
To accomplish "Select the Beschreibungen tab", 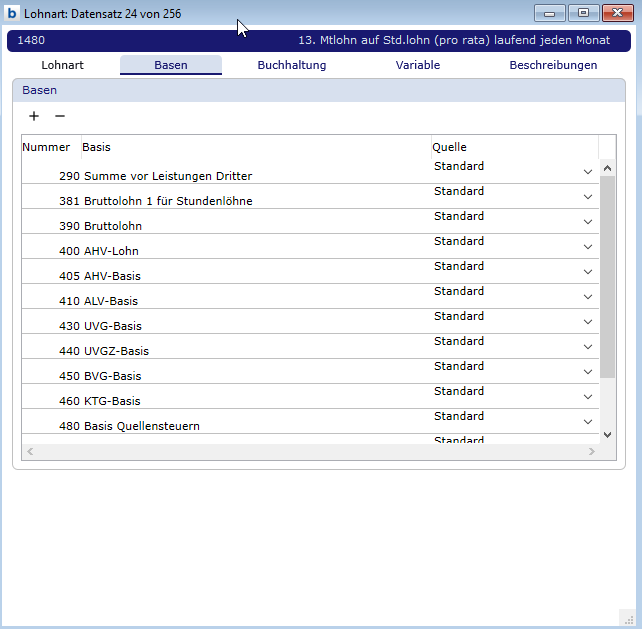I will click(553, 65).
